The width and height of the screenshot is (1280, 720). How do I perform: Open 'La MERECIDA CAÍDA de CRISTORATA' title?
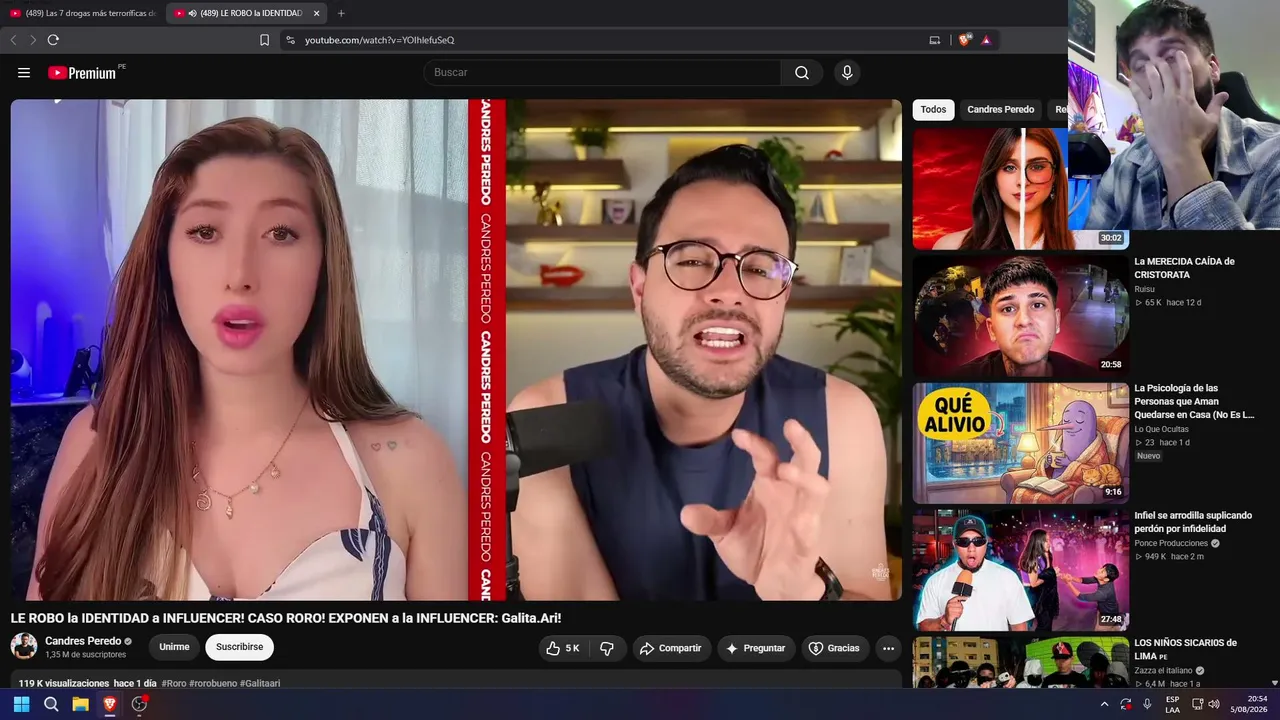pyautogui.click(x=1184, y=268)
